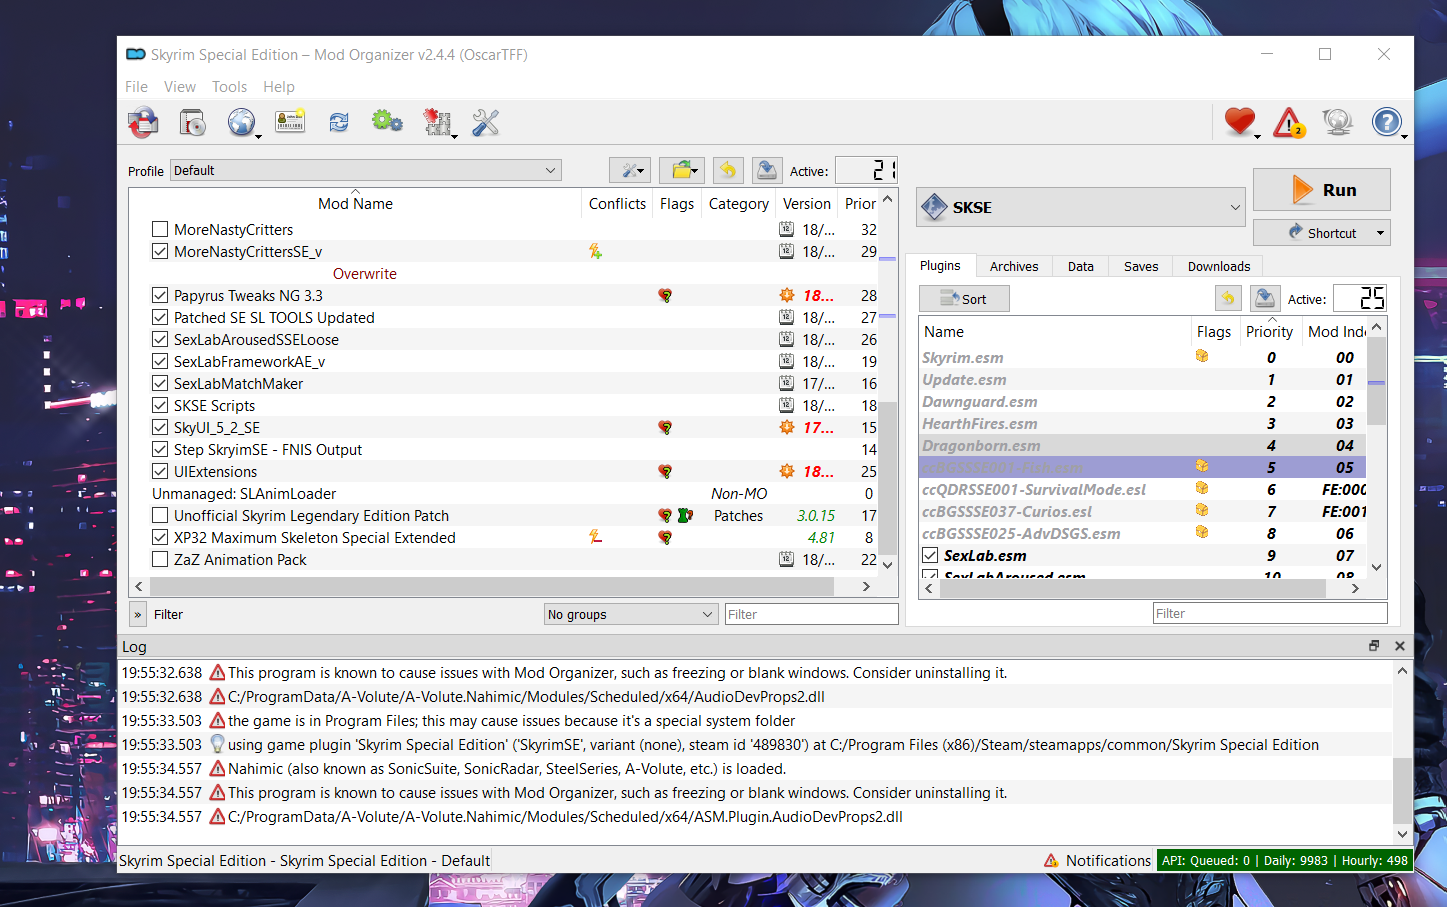Sort by Category column header
This screenshot has height=907, width=1447.
tap(738, 204)
